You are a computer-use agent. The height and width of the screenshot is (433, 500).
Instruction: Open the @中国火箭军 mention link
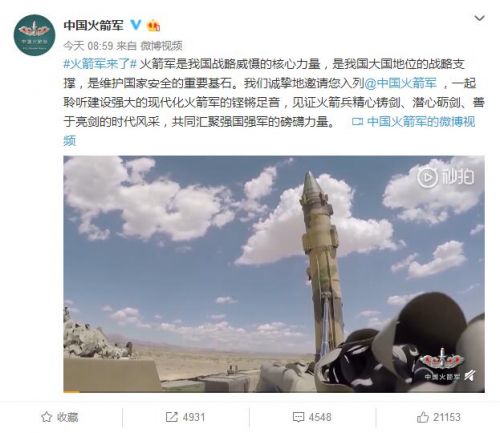(400, 83)
